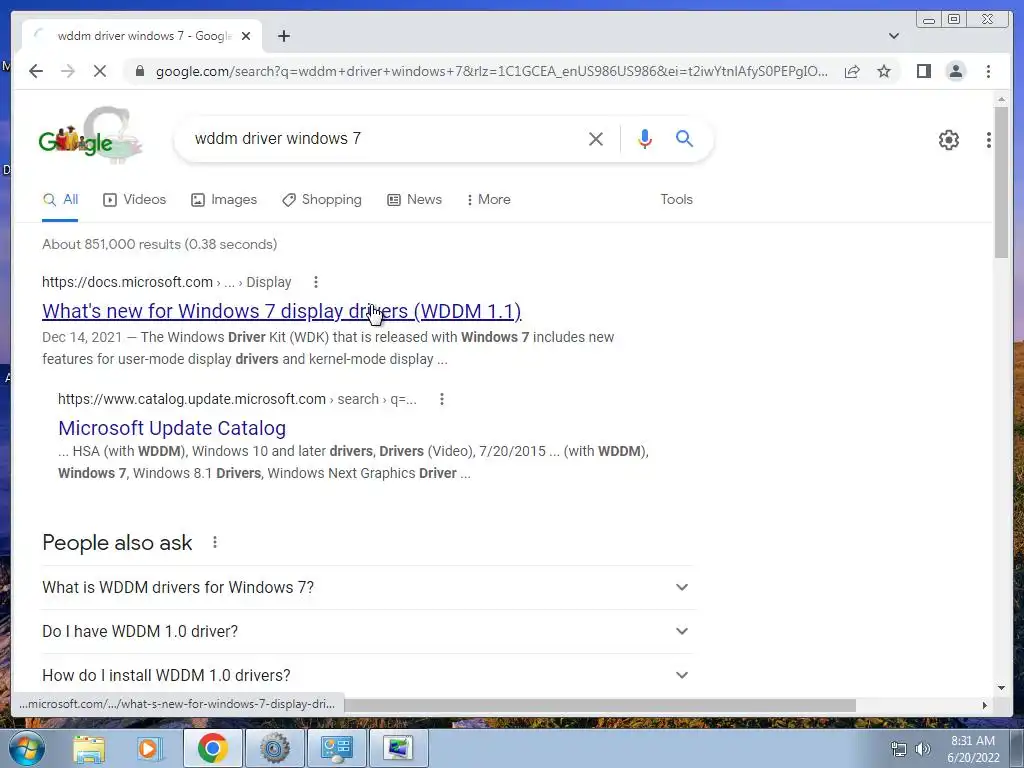This screenshot has width=1024, height=768.
Task: Click the forward navigation arrow
Action: tap(68, 71)
